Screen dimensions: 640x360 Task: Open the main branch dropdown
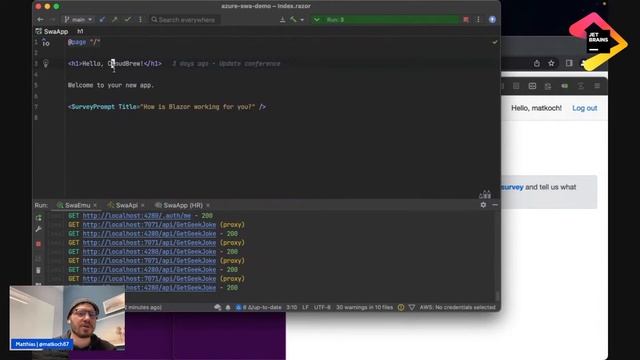(x=78, y=20)
